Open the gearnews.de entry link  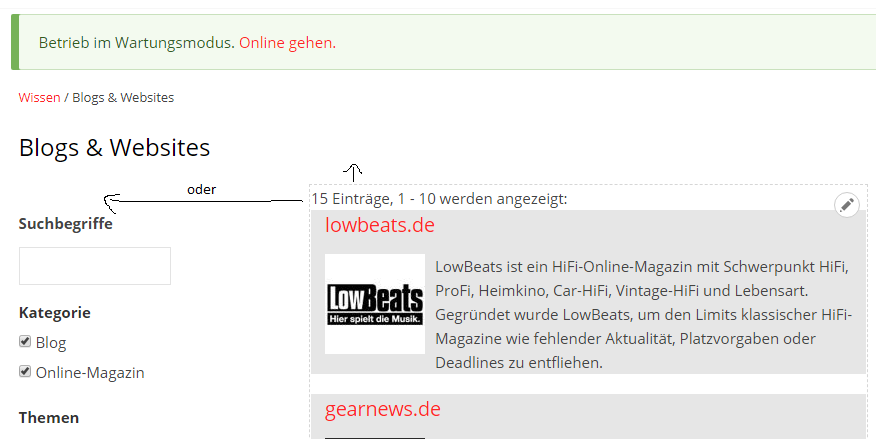[382, 409]
